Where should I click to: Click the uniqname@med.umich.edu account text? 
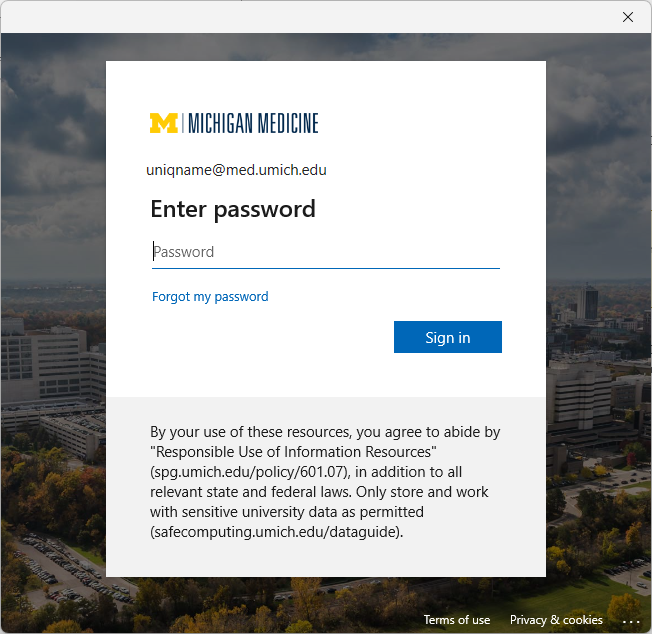pos(236,170)
